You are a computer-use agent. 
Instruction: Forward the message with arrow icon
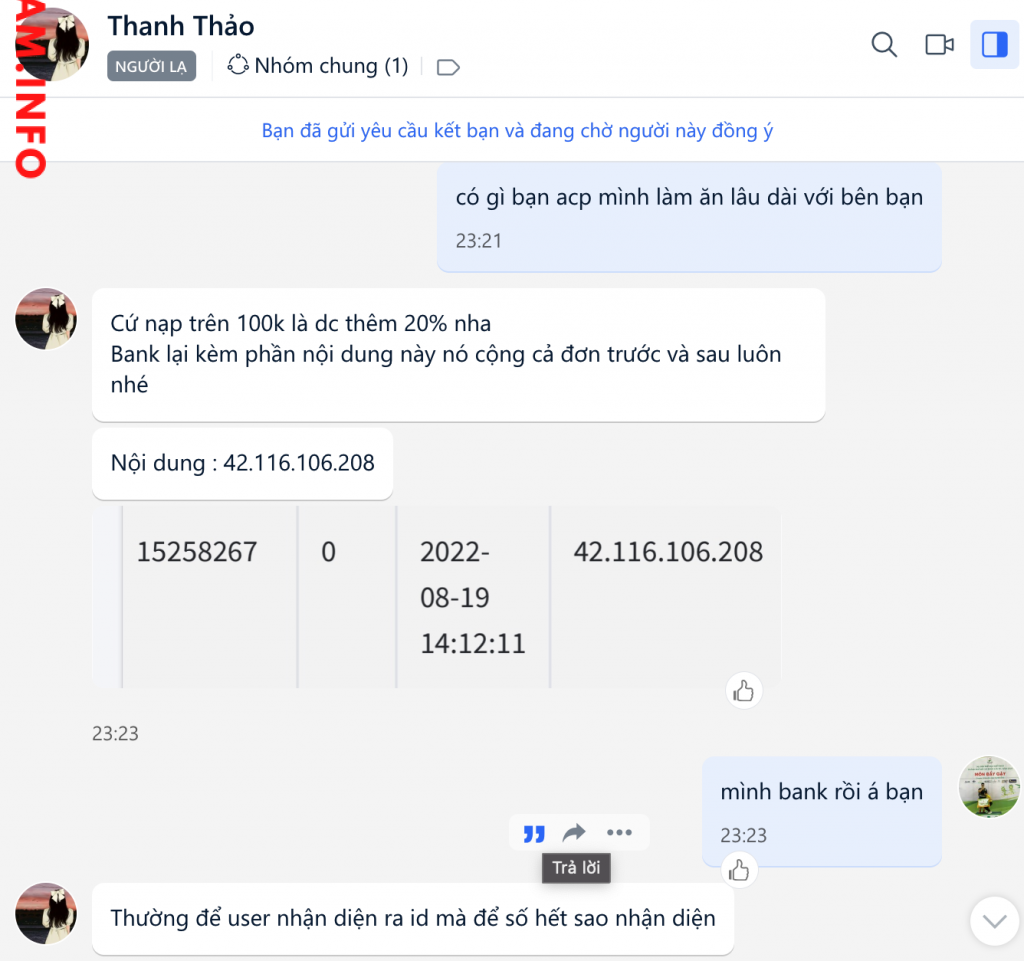(x=575, y=832)
